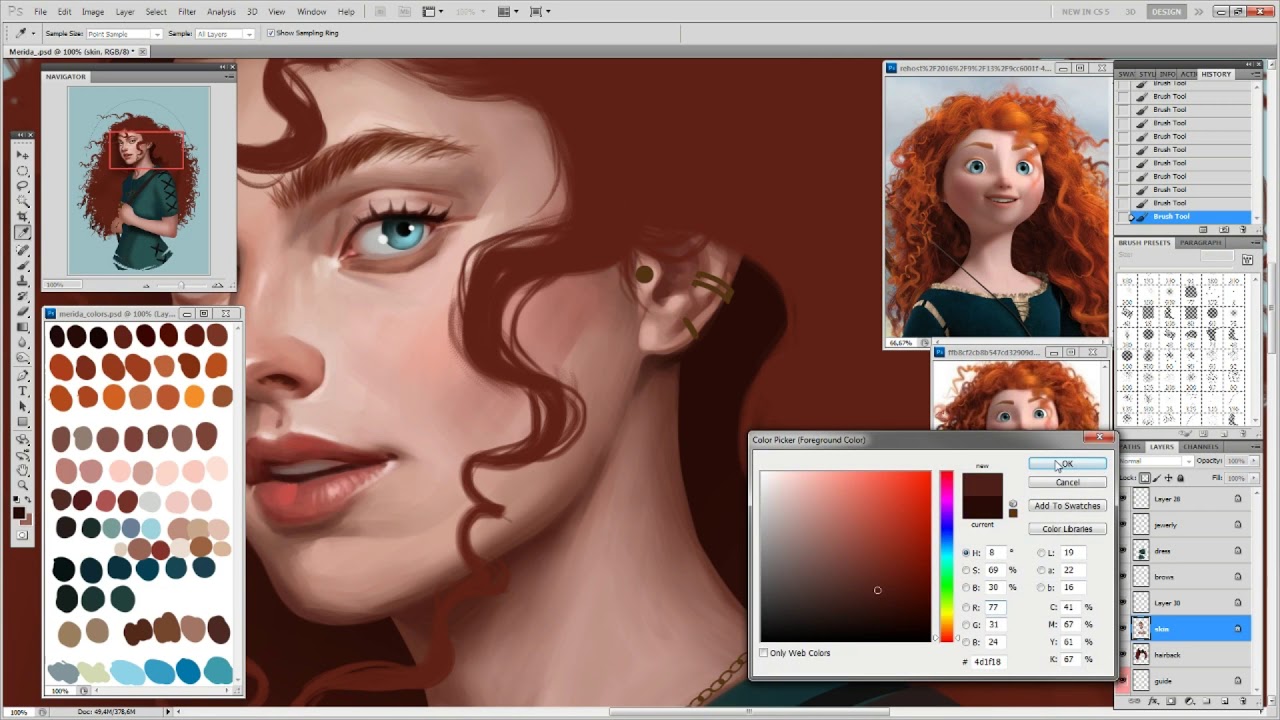Switch to the PATHS tab

1130,447
